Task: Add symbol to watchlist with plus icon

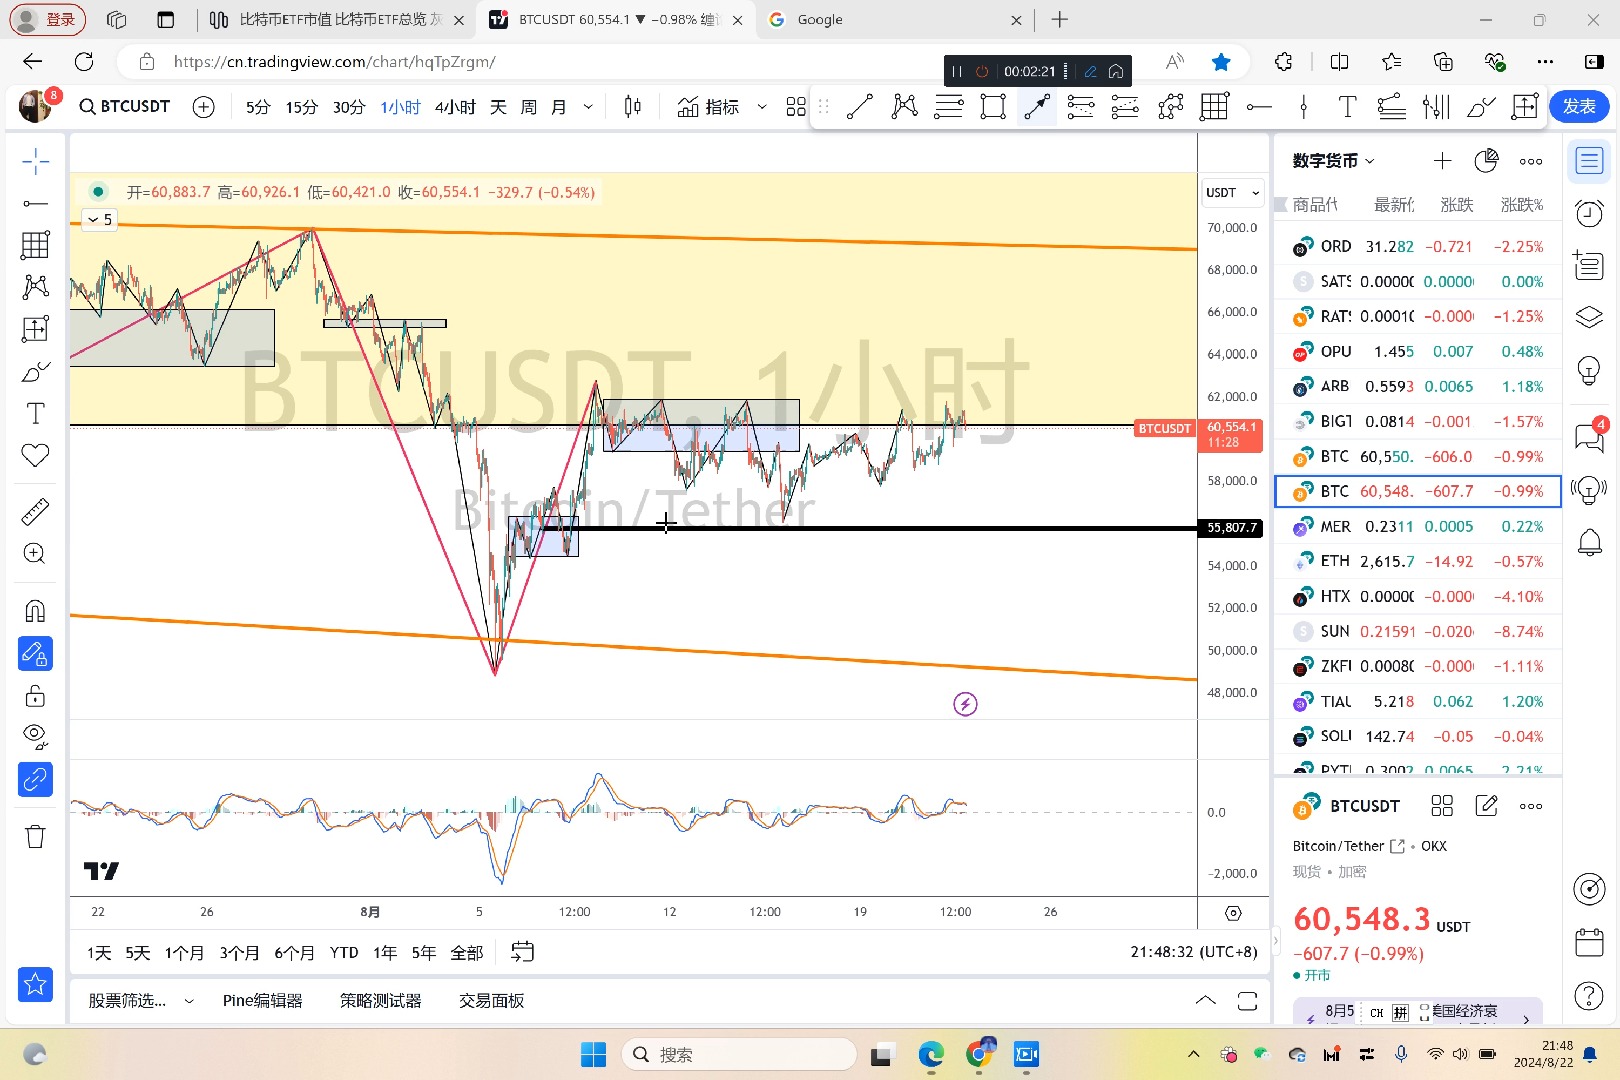Action: [x=1442, y=161]
